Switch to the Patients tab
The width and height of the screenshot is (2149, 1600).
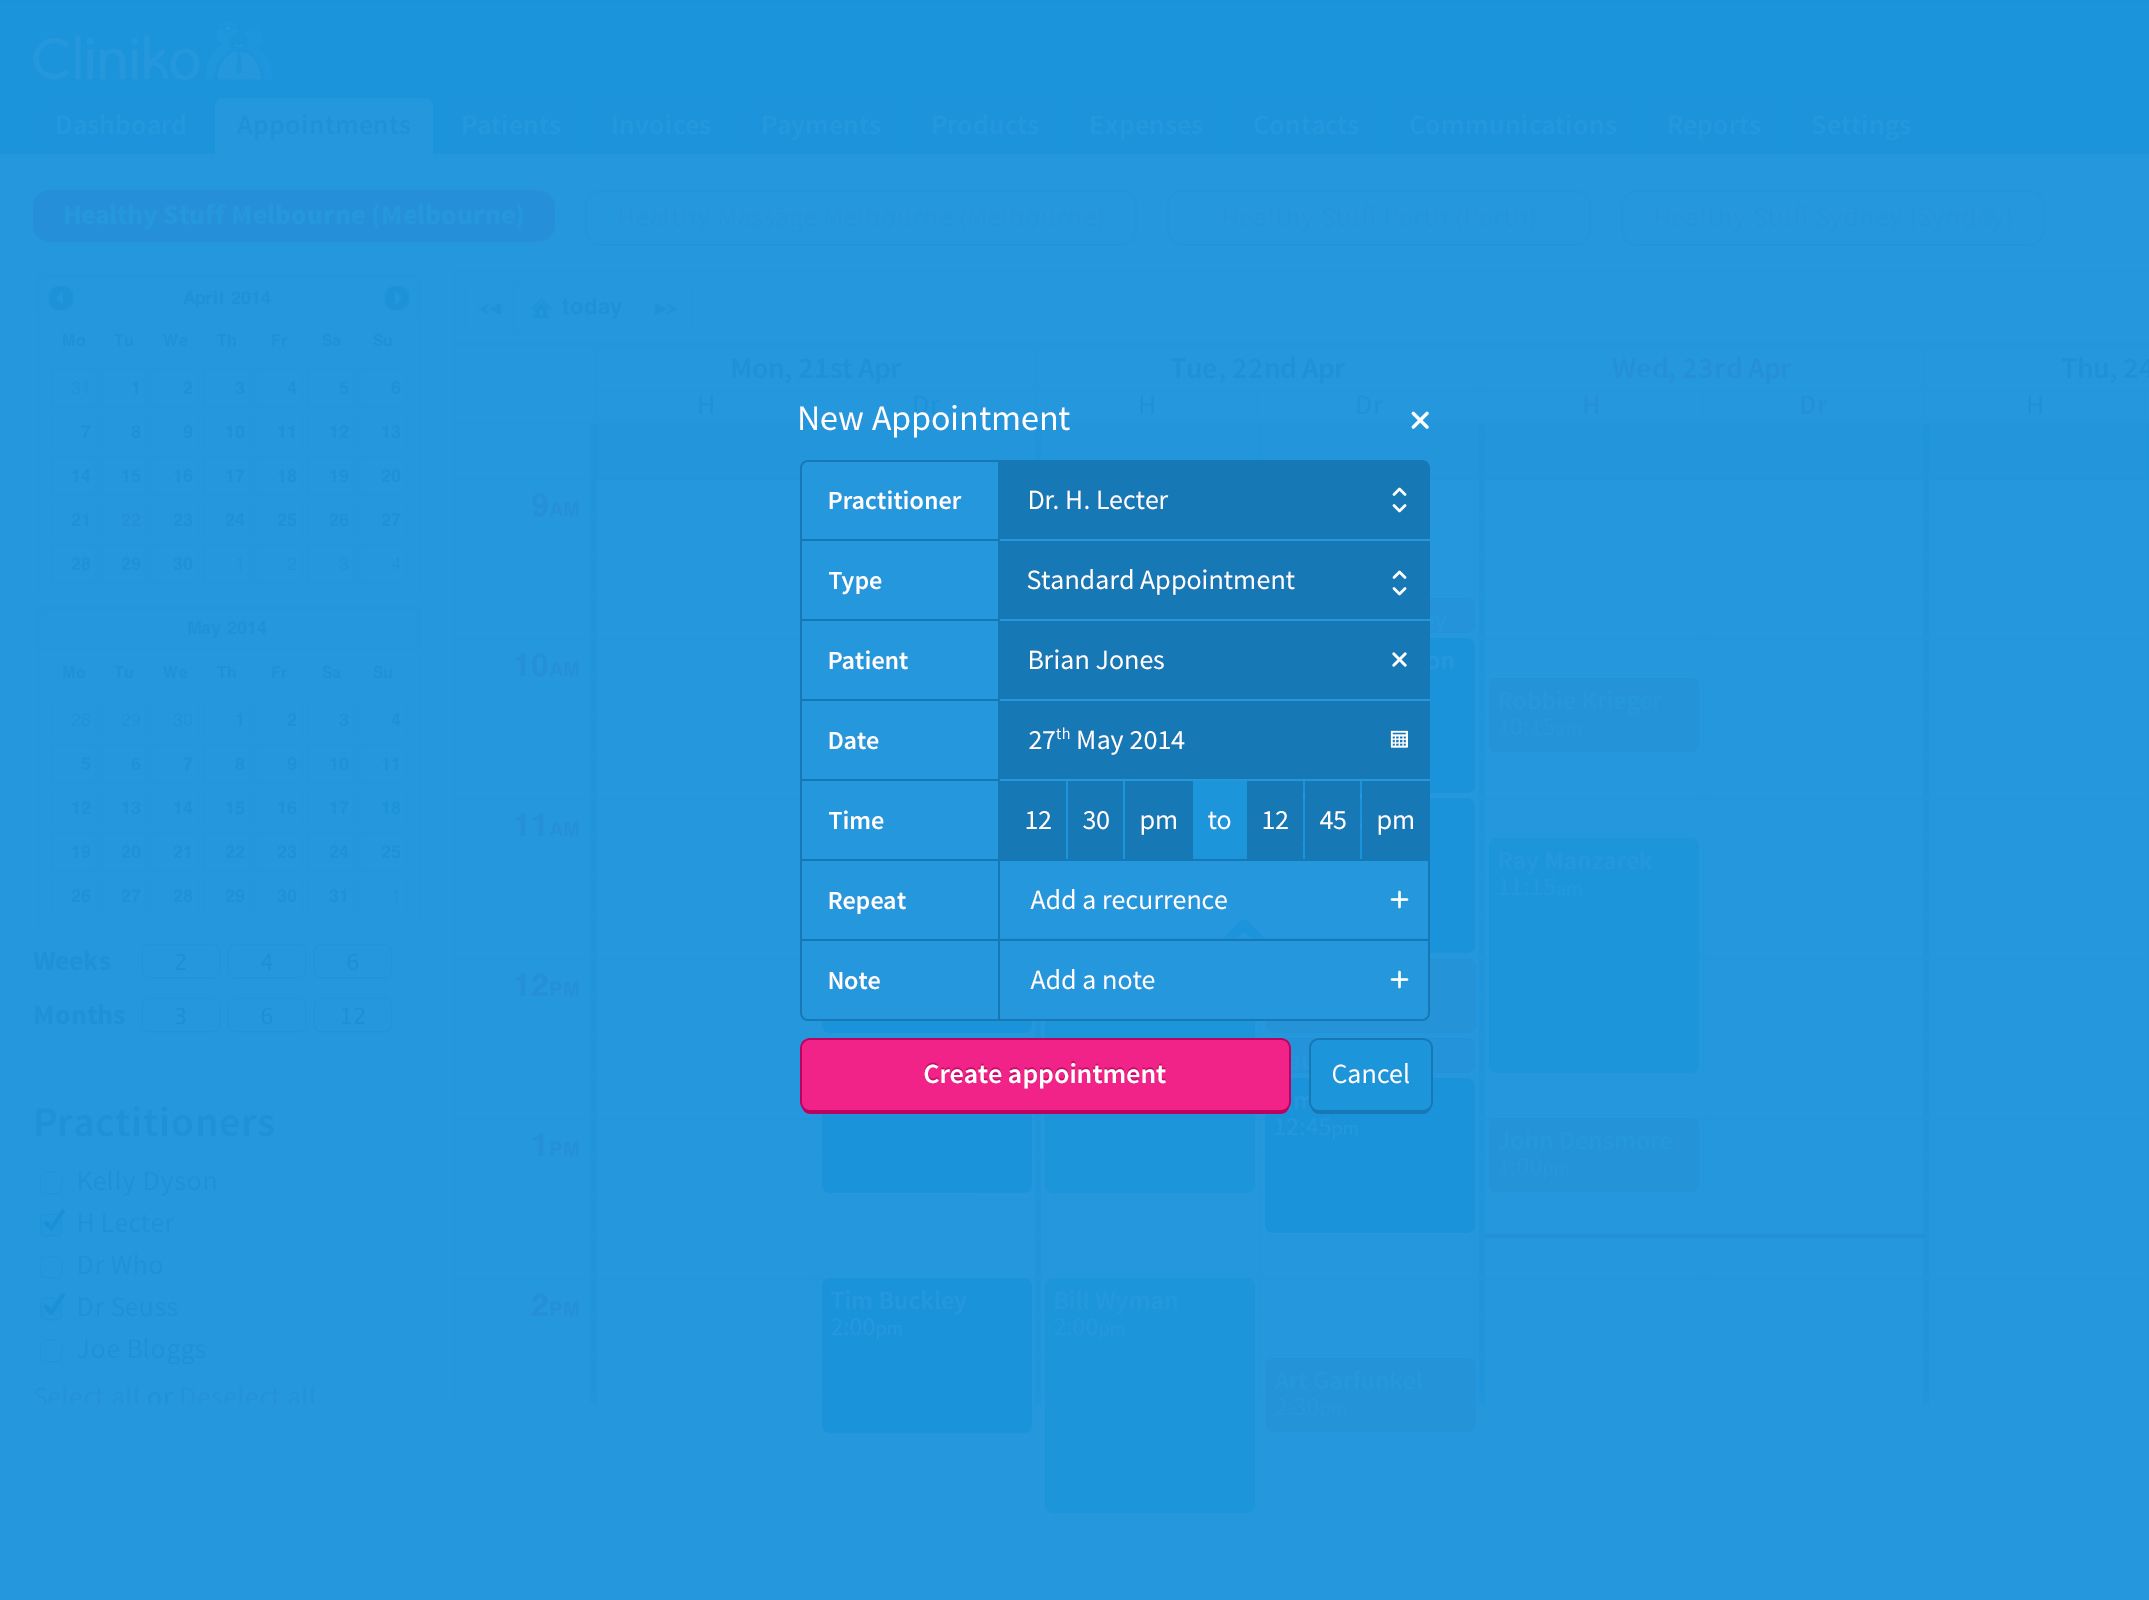click(510, 126)
